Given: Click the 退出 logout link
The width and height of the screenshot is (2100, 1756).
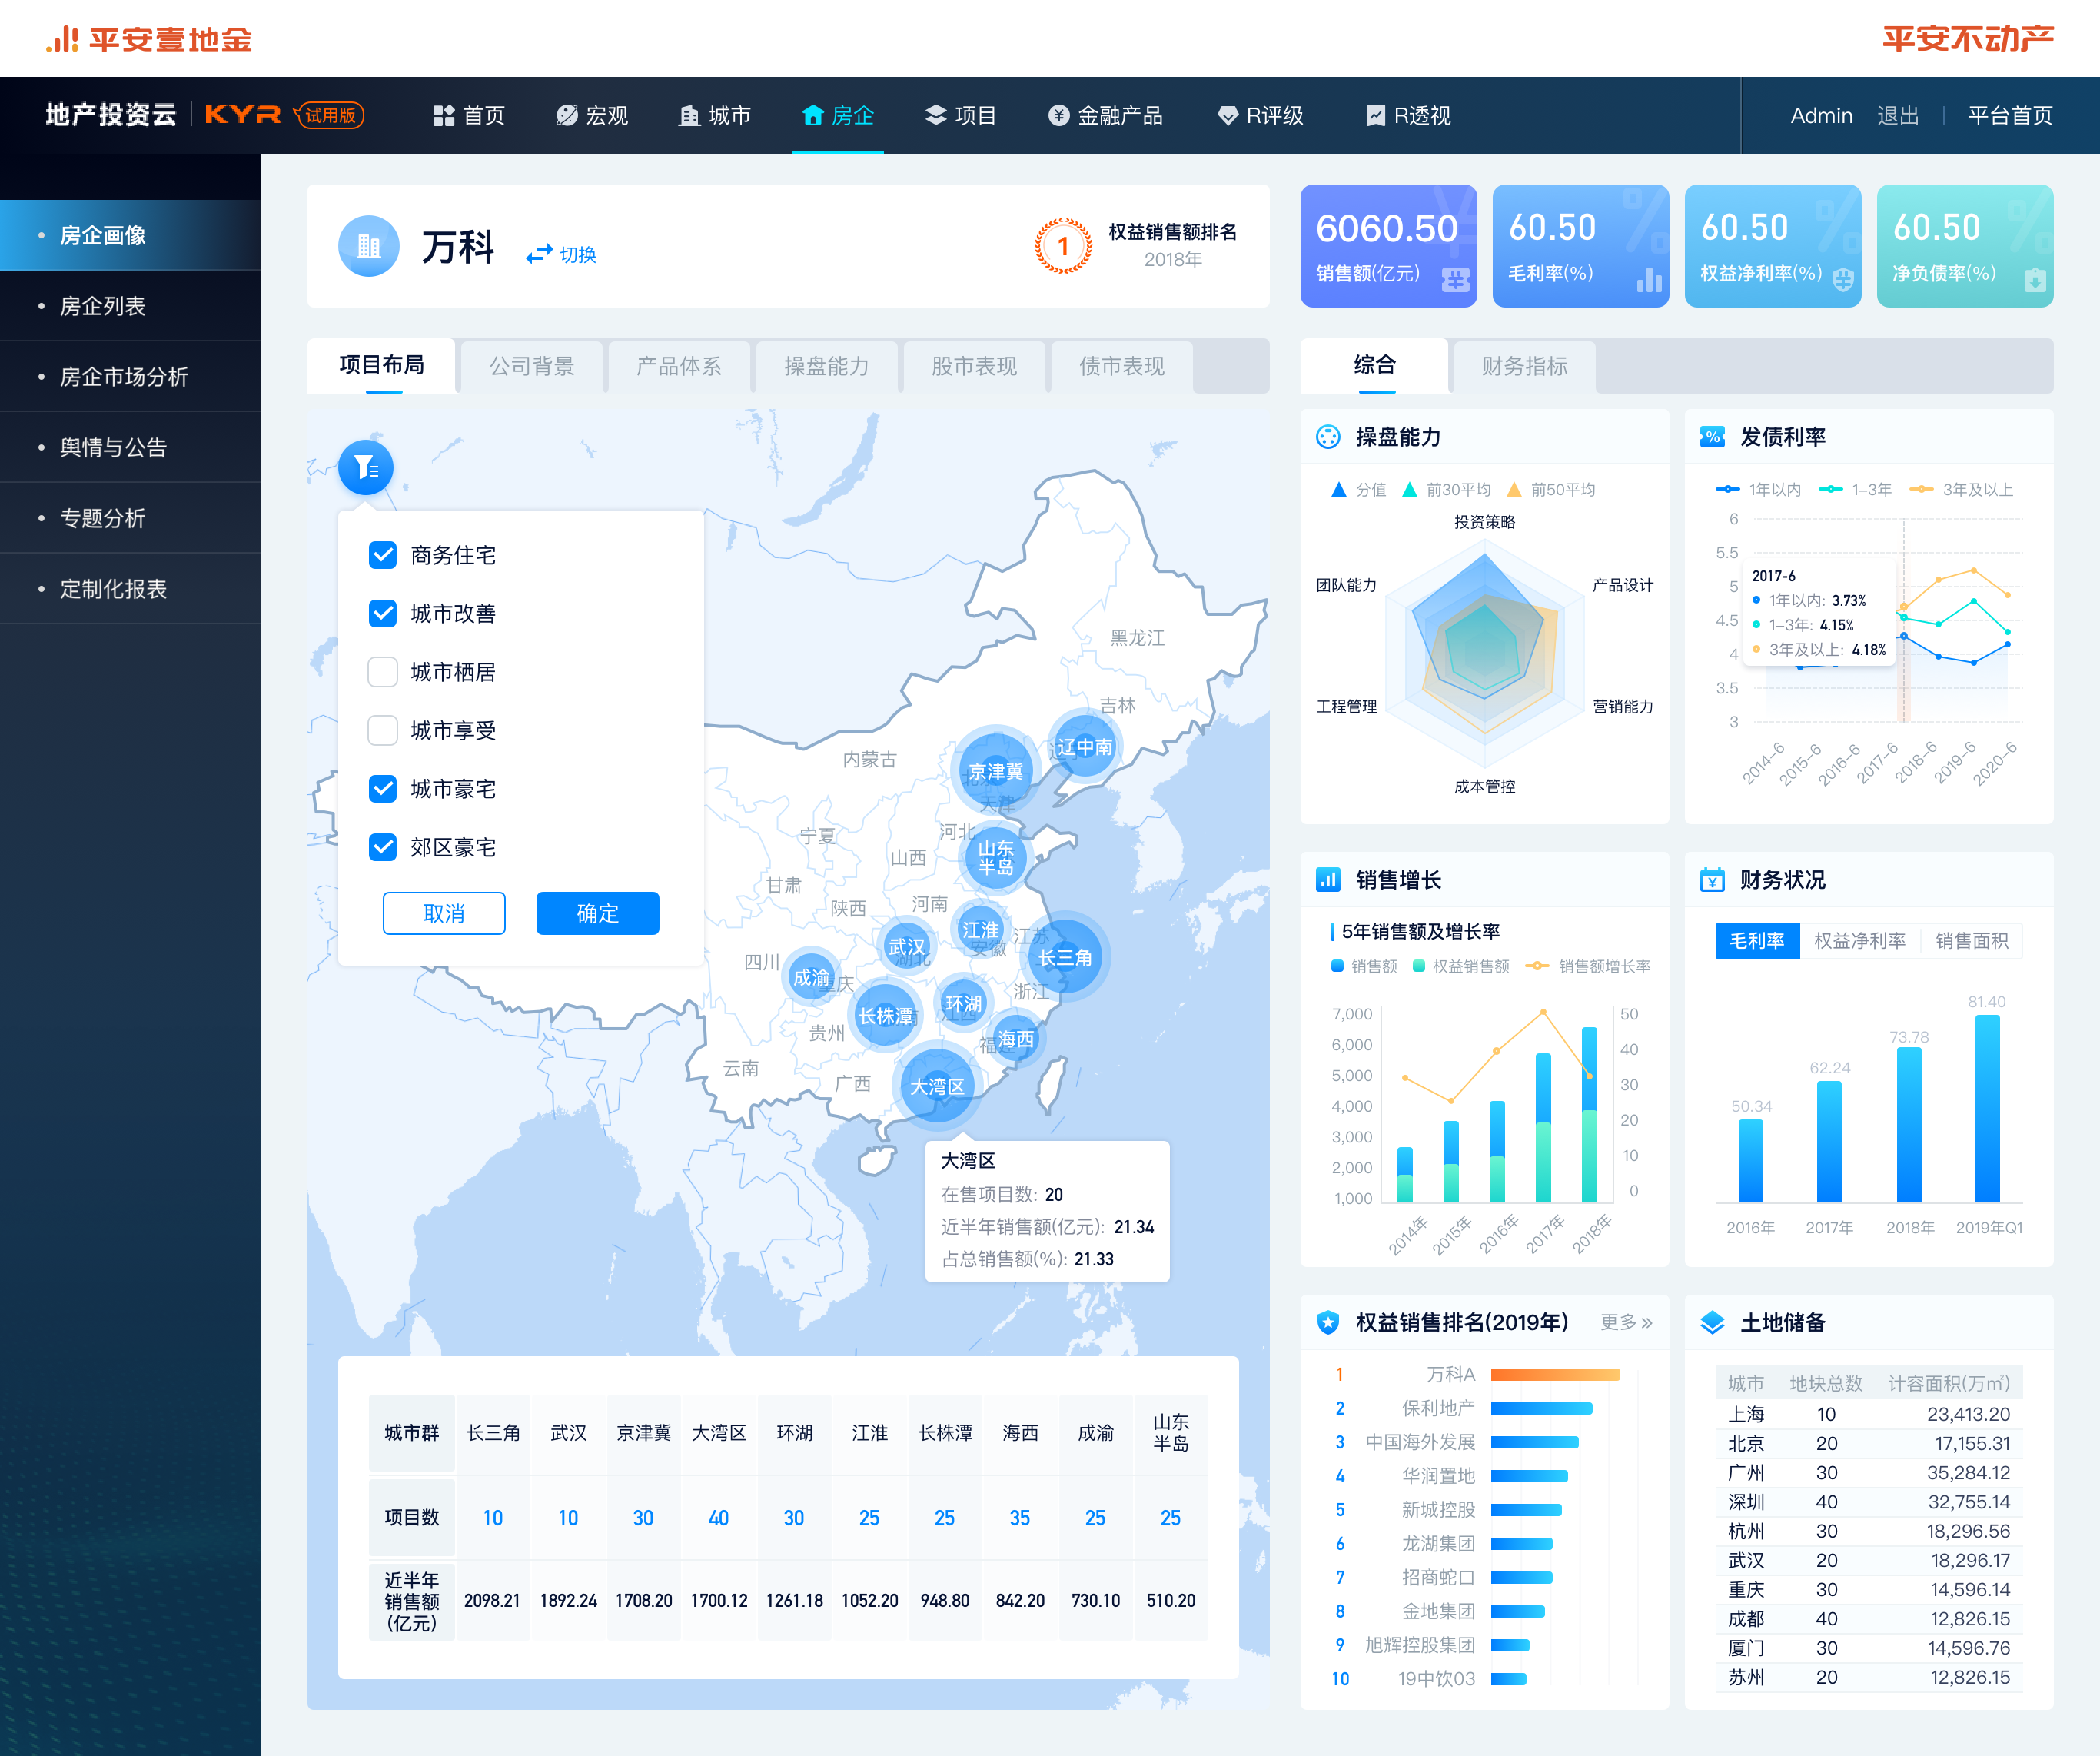Looking at the screenshot, I should point(1897,116).
